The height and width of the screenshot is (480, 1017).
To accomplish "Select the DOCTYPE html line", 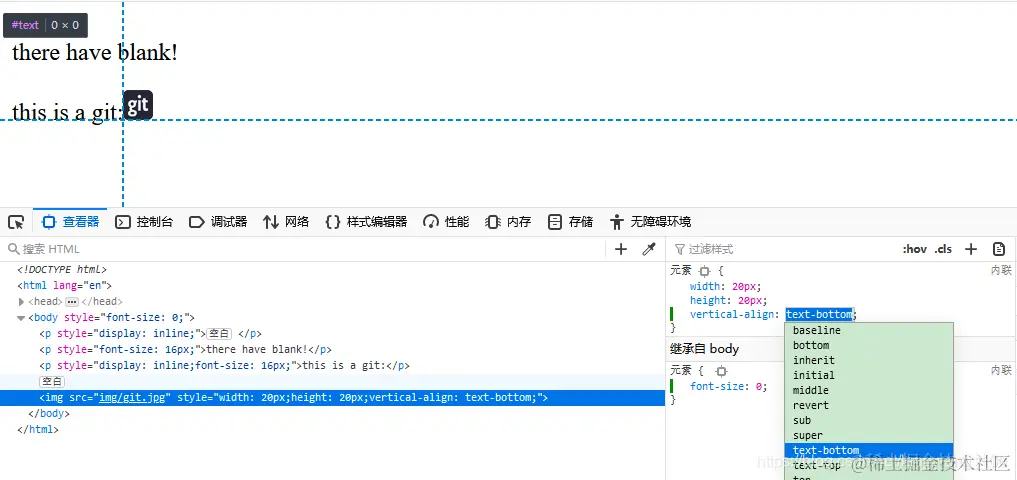I will (62, 269).
